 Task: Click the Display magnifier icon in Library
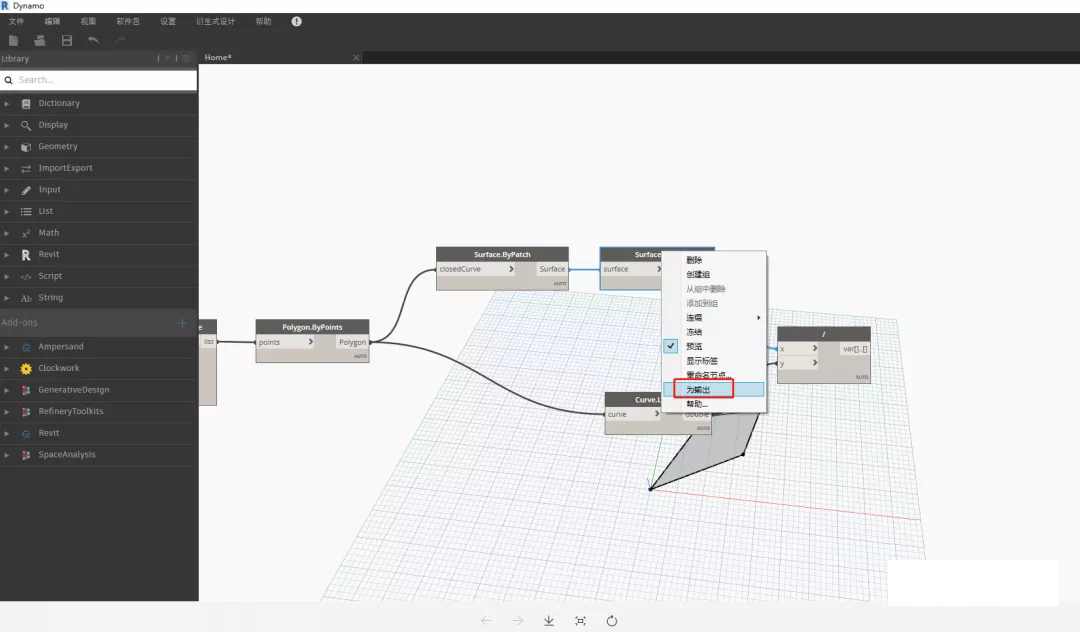(26, 125)
